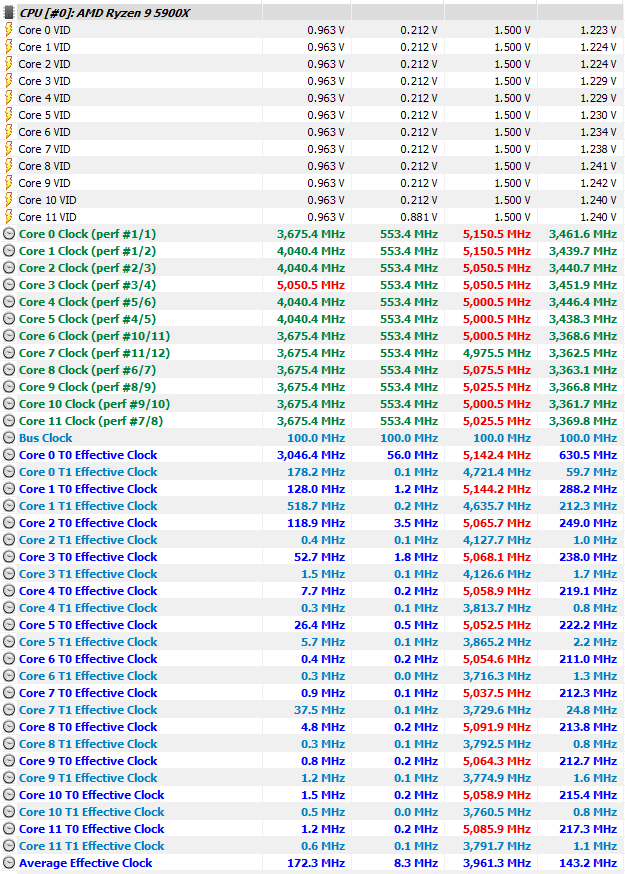
Task: Click the 1.242 V average of Core 9 VID
Action: [598, 183]
